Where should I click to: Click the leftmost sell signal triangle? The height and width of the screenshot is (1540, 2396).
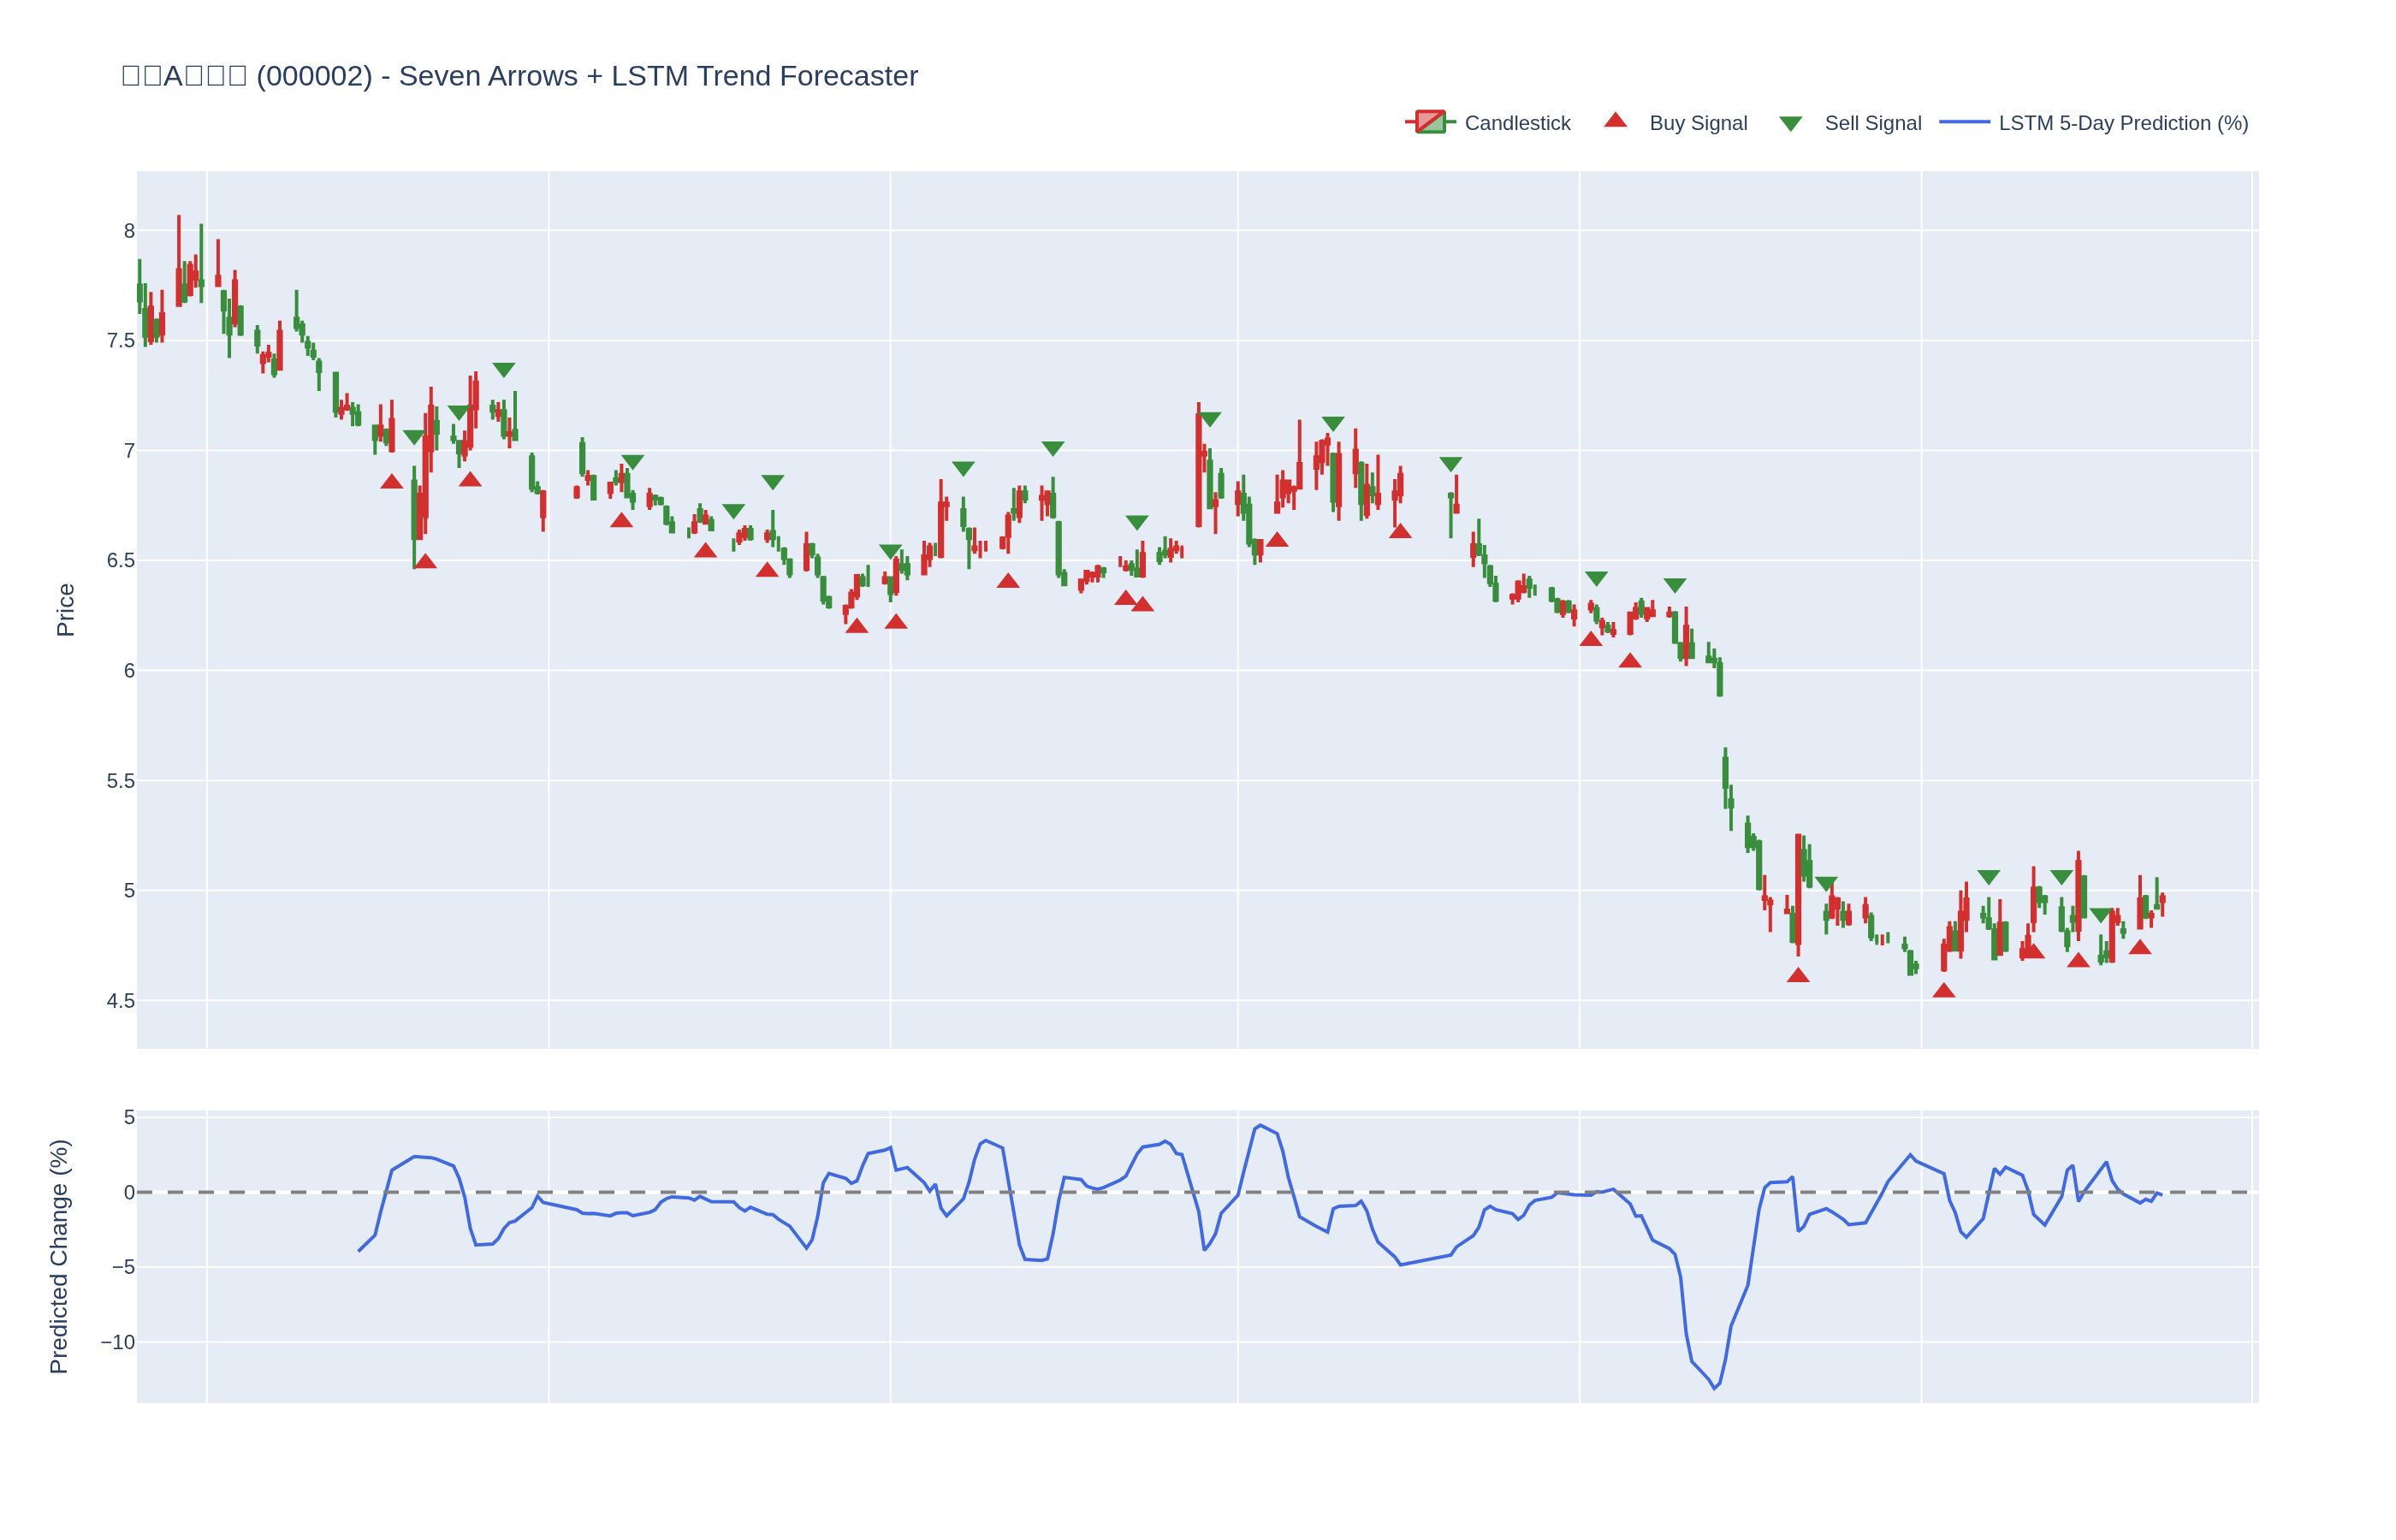point(413,438)
